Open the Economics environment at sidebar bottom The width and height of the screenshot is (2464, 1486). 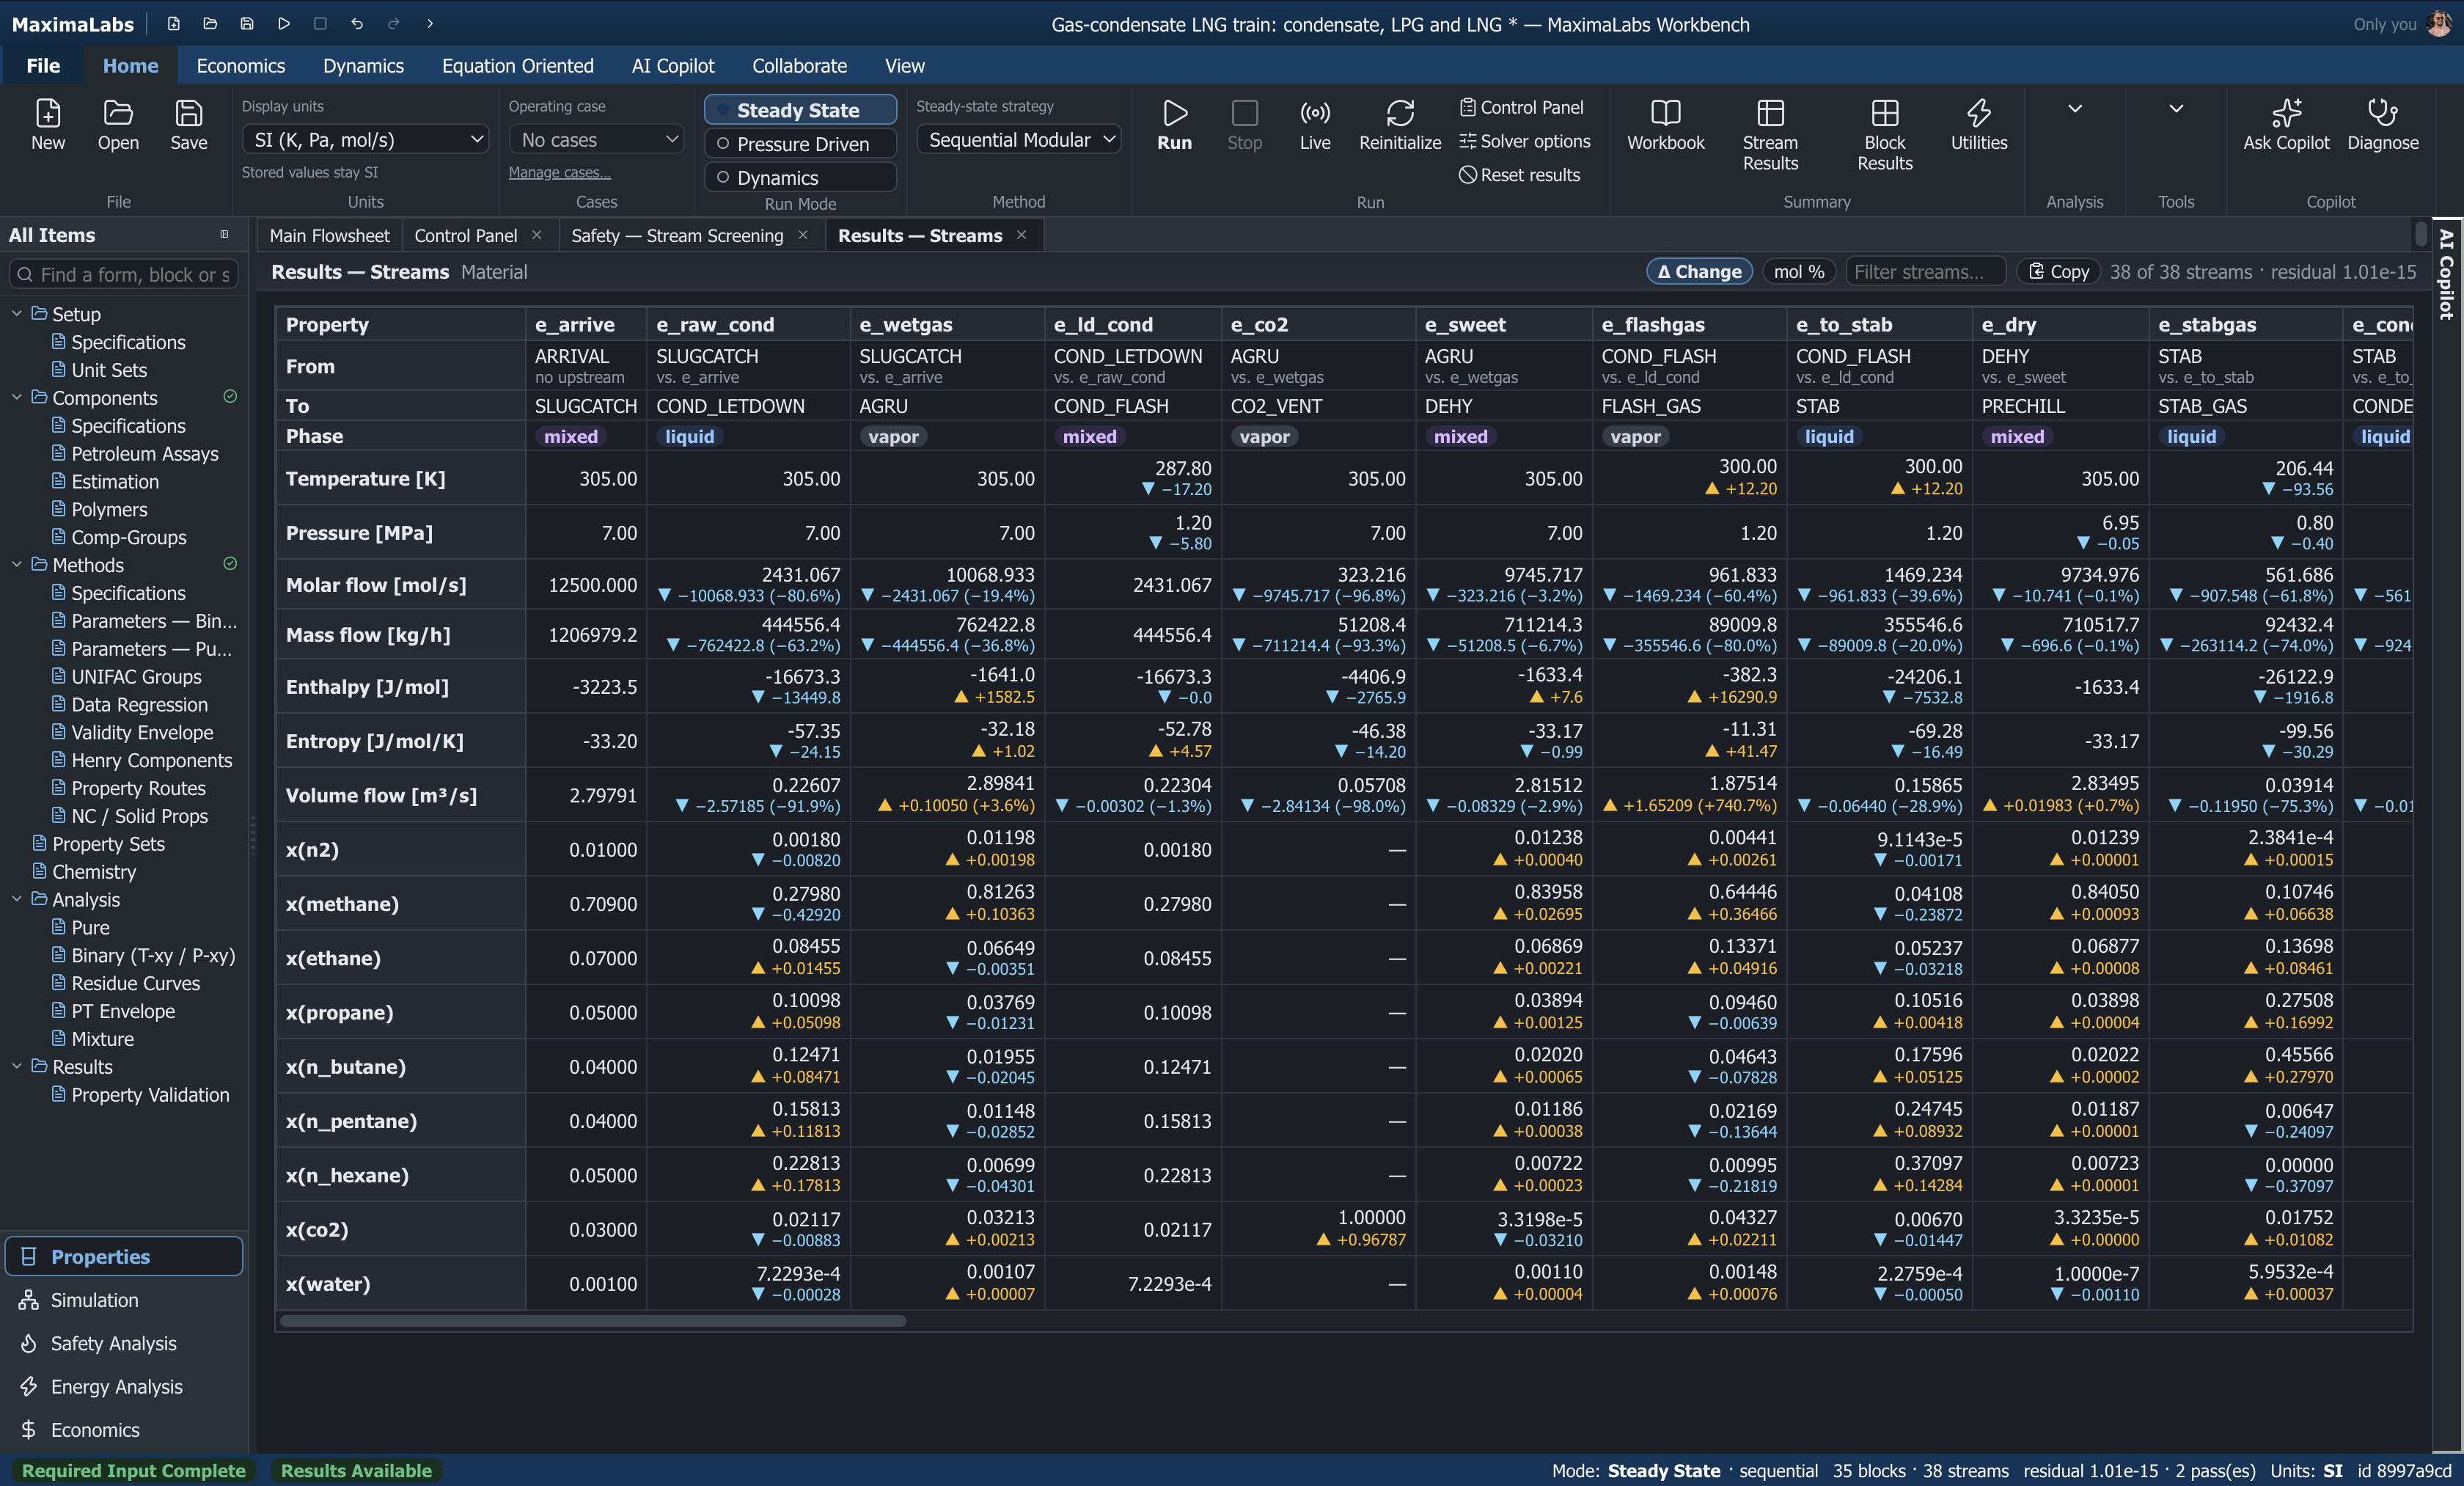click(x=124, y=1430)
